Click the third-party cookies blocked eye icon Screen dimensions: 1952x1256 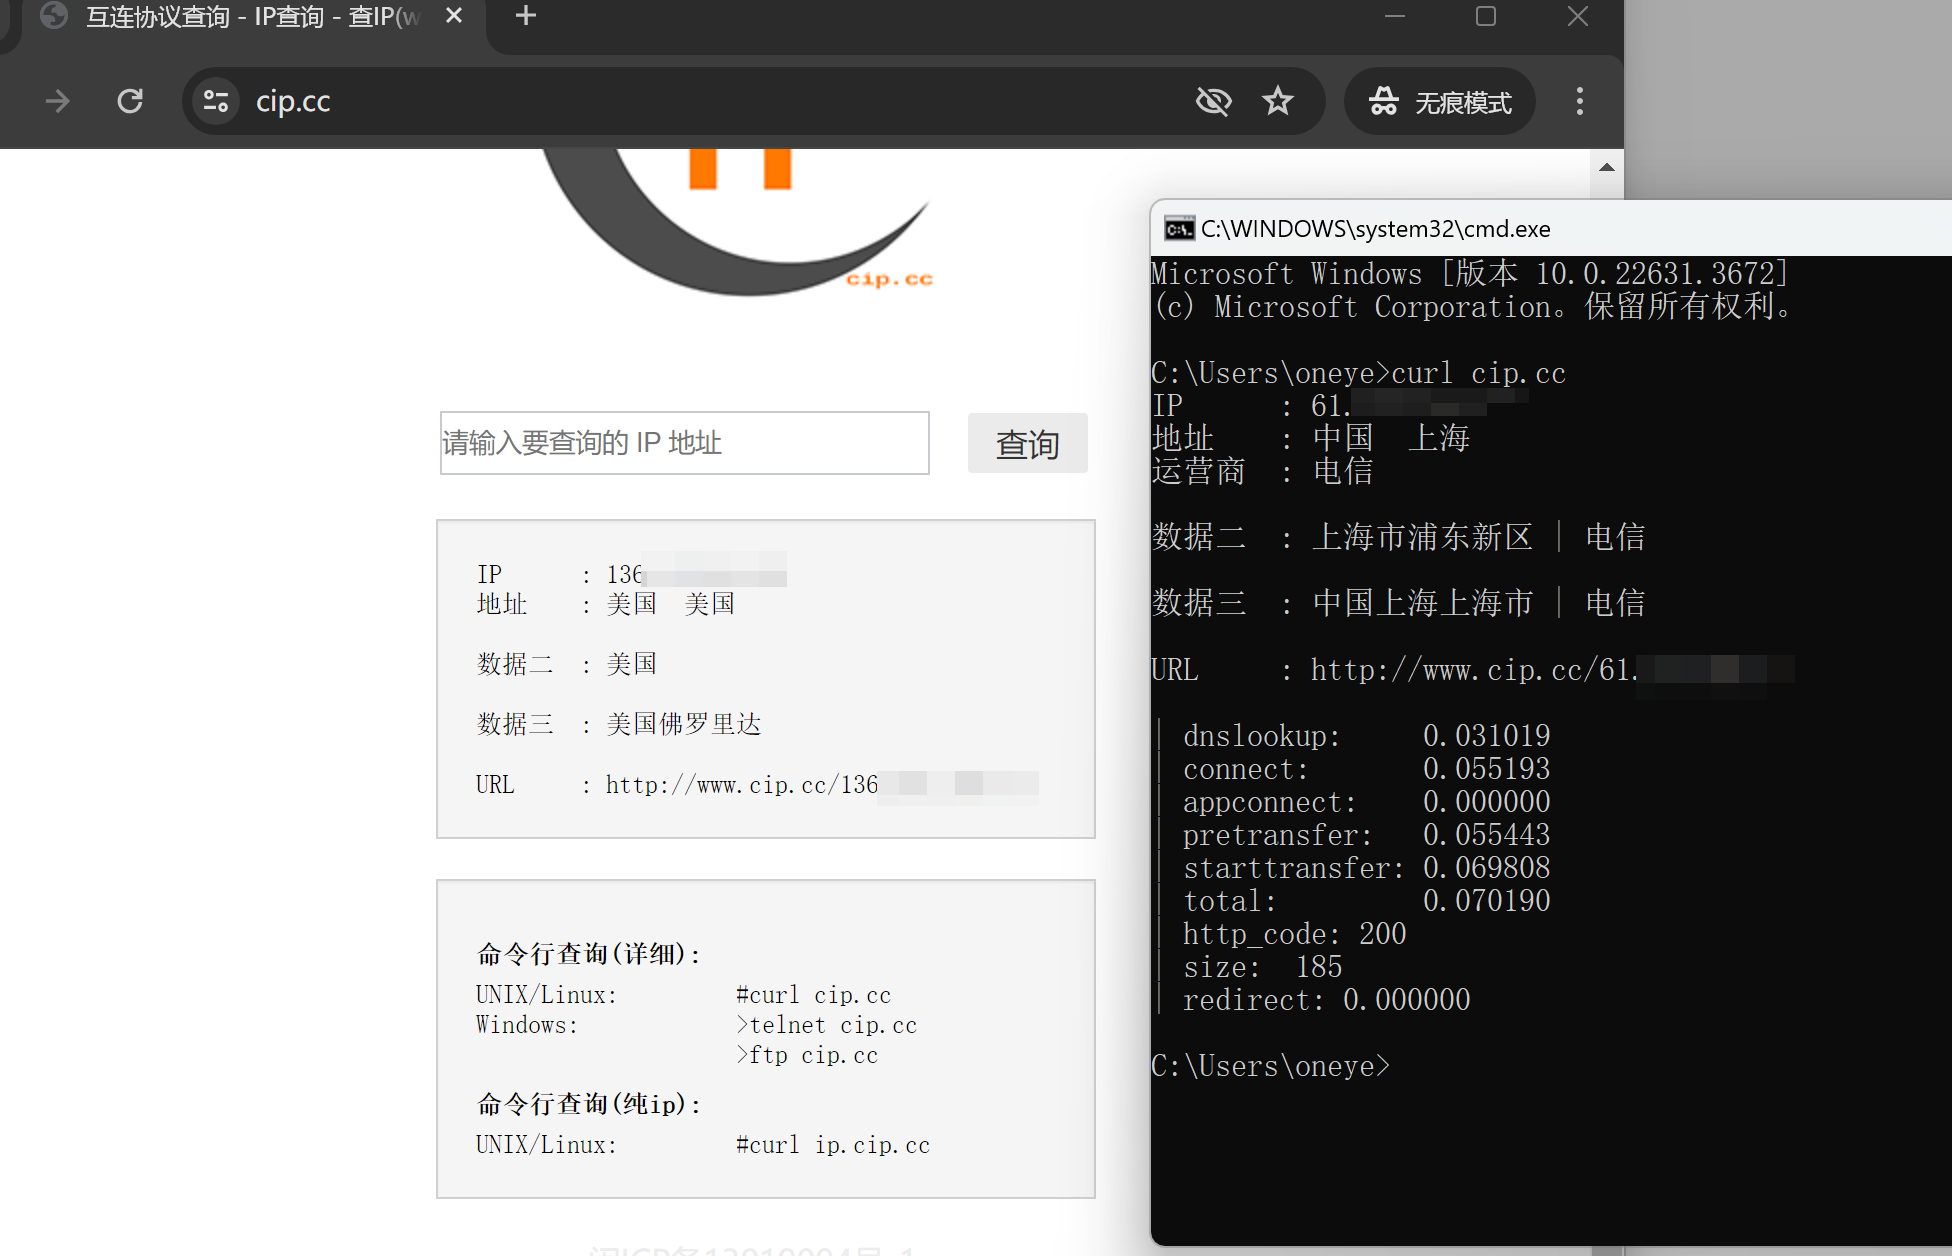pyautogui.click(x=1213, y=101)
